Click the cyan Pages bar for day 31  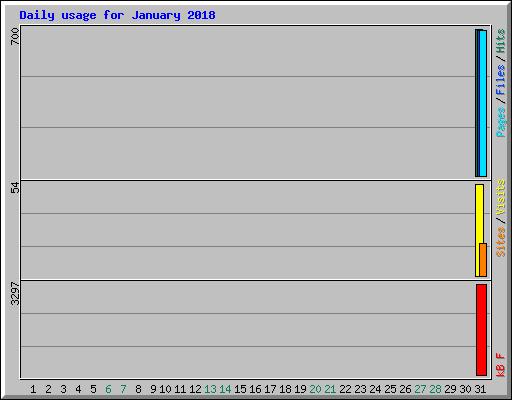[483, 103]
